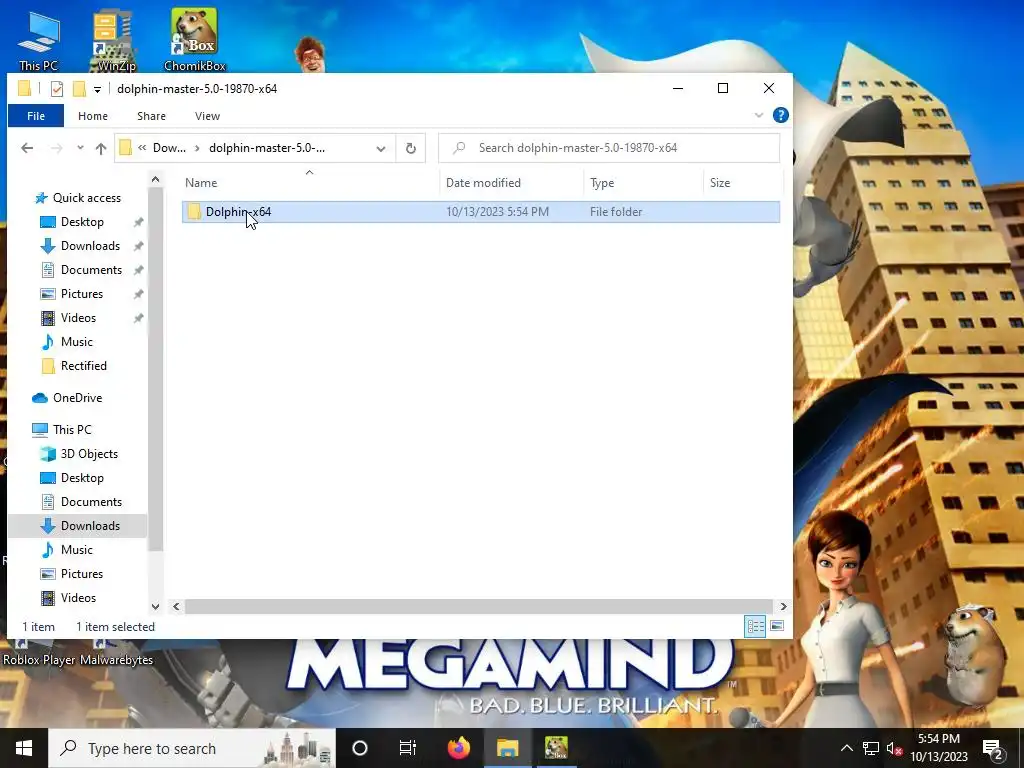Go up one folder level

pos(101,148)
